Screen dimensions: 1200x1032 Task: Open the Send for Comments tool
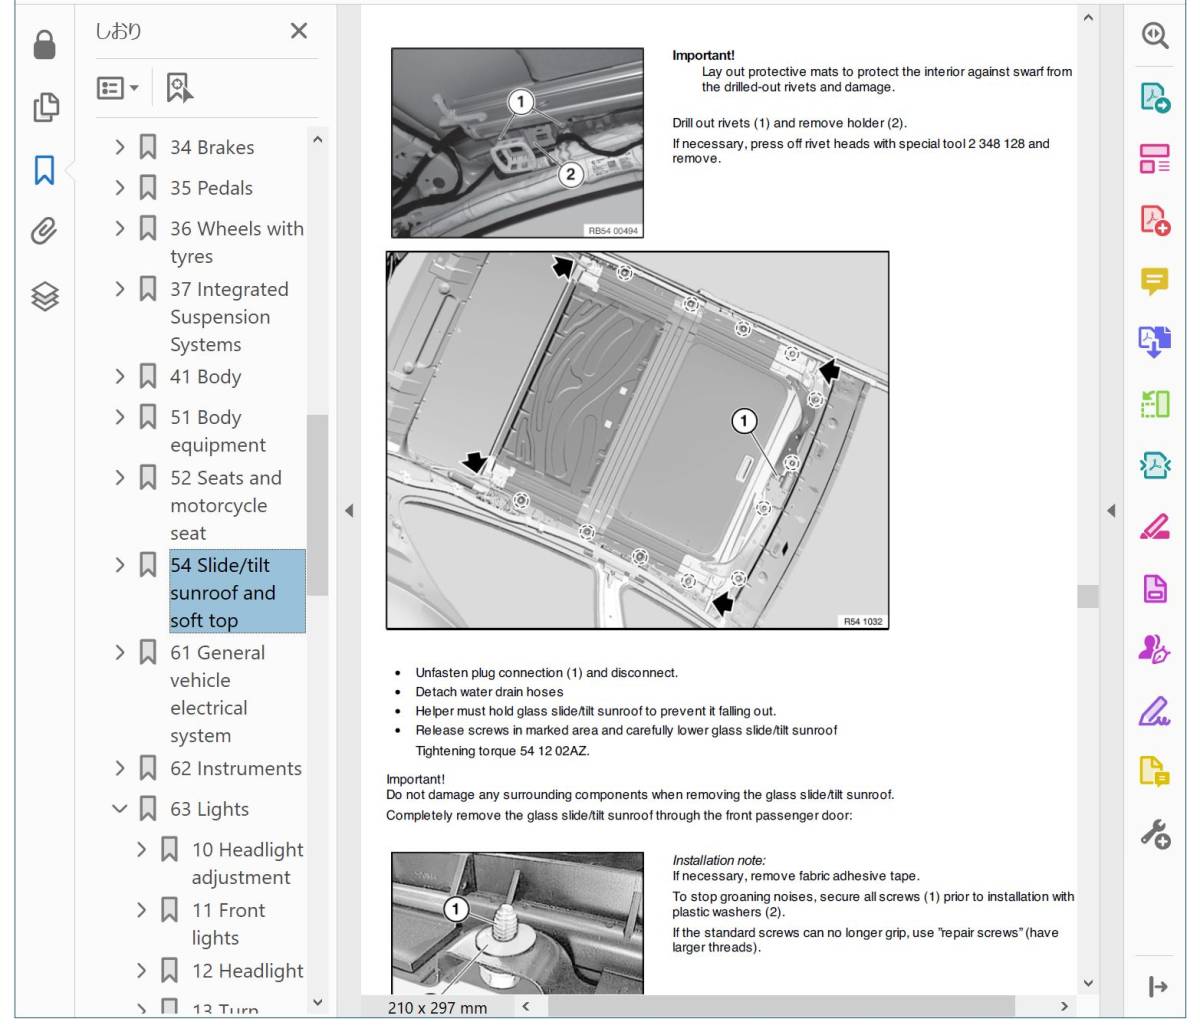1155,772
